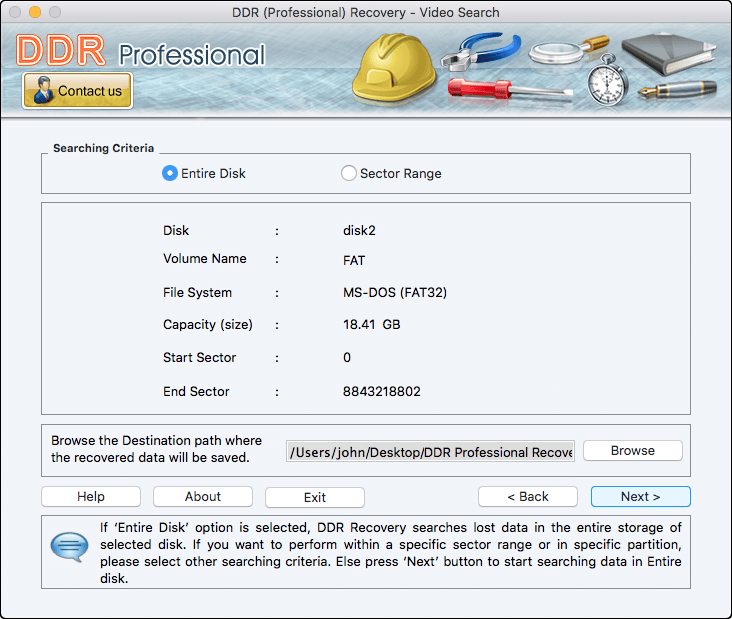The image size is (732, 619).
Task: Select the Sector Range radio option
Action: [391, 173]
